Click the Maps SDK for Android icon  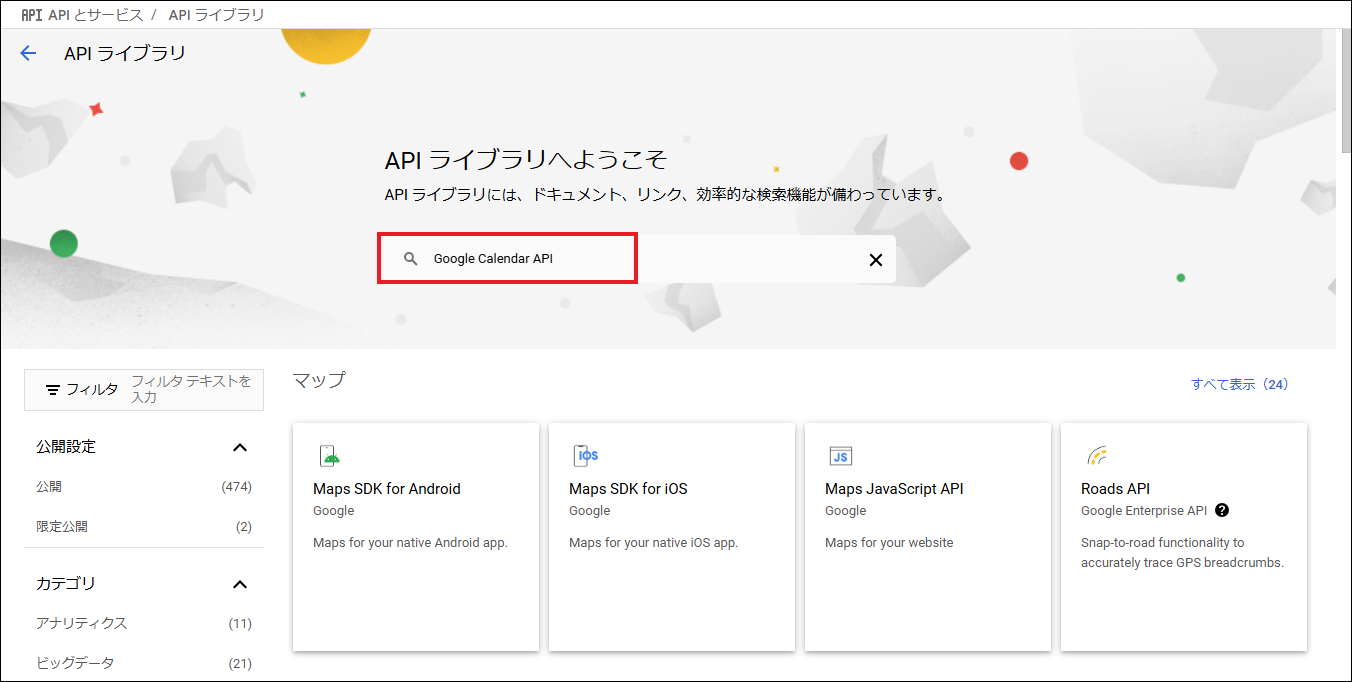pyautogui.click(x=330, y=456)
